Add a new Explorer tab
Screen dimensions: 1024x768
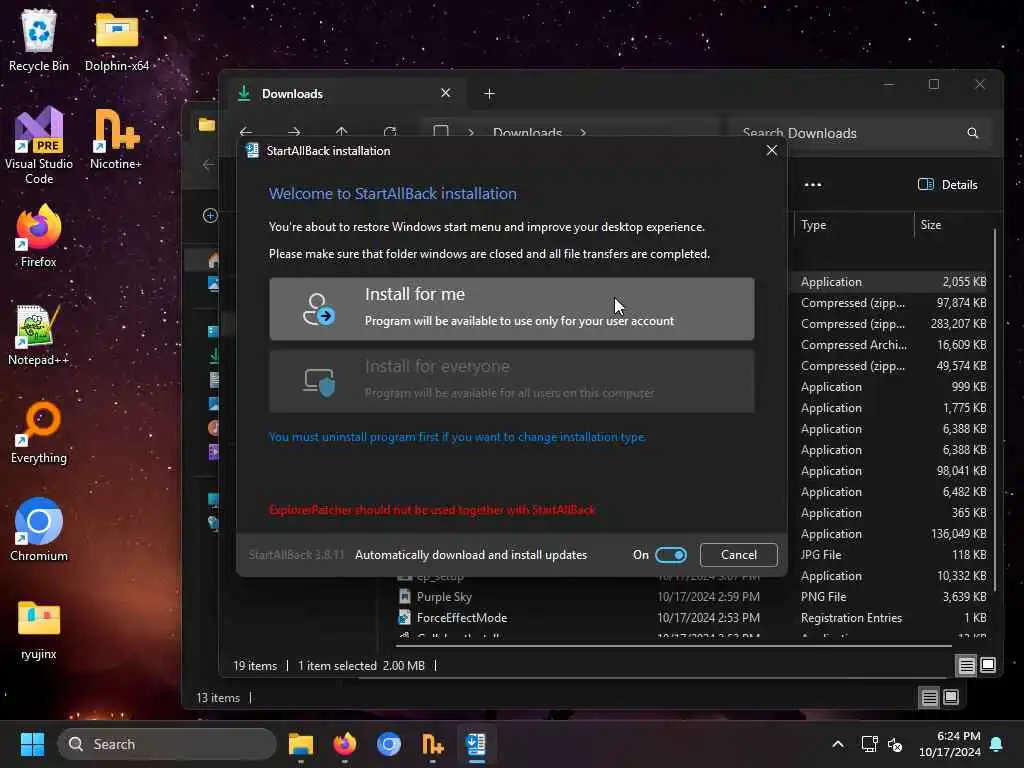(x=489, y=94)
